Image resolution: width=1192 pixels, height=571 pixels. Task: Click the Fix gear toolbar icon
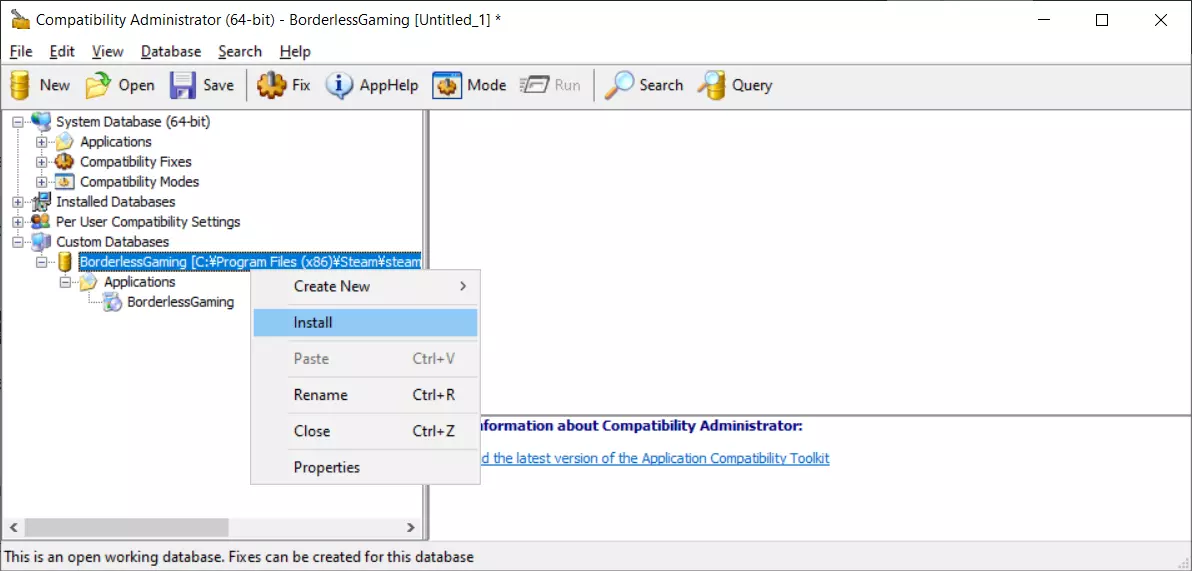coord(271,85)
